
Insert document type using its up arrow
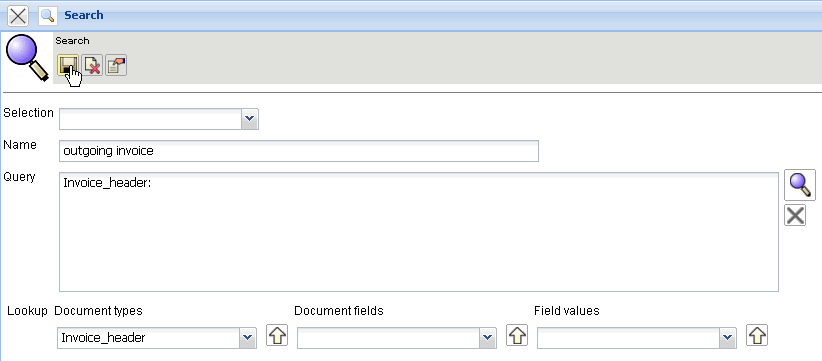point(277,335)
